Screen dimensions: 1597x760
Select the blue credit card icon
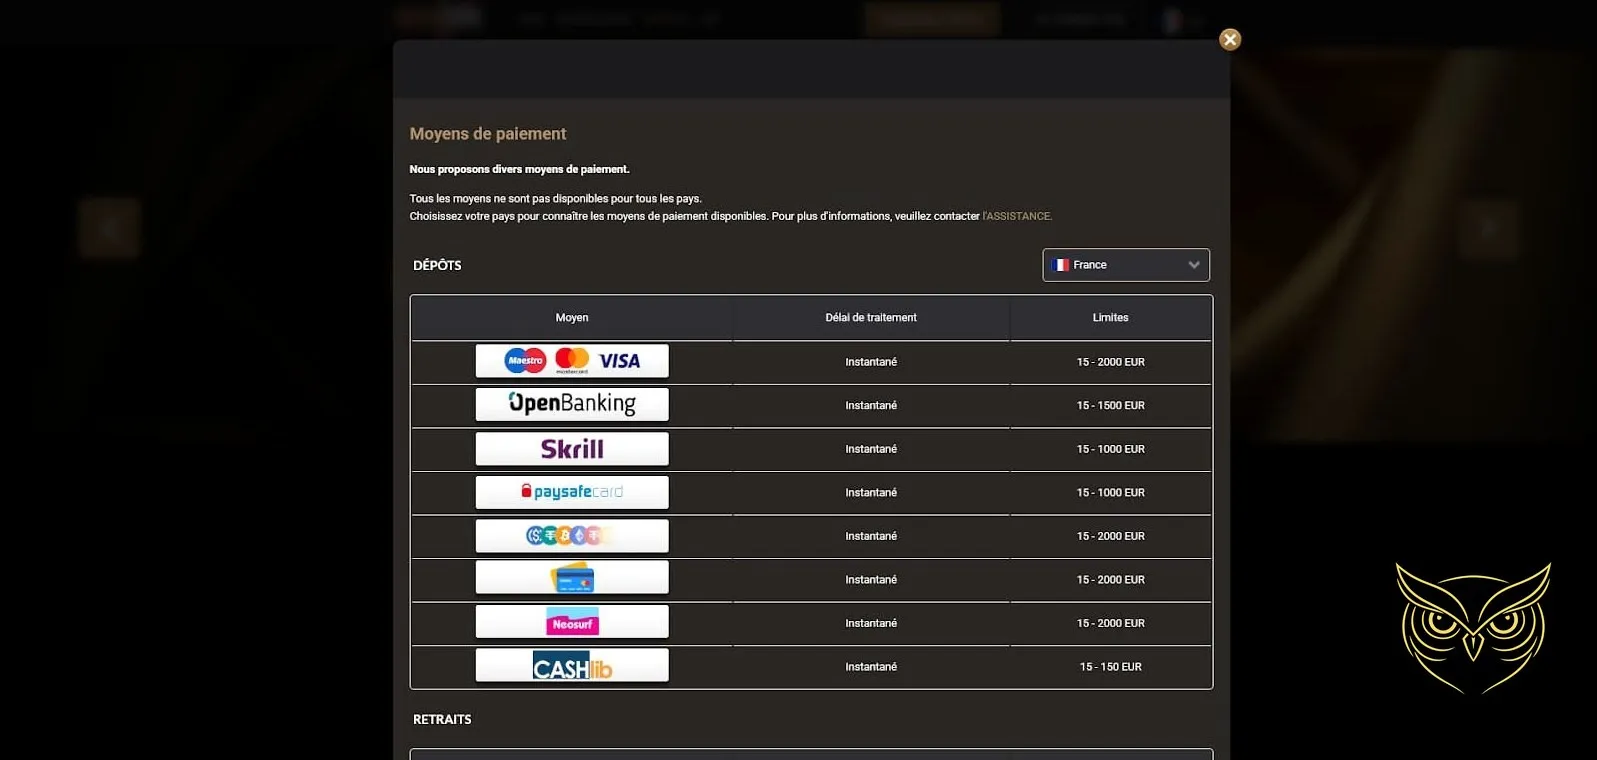click(x=572, y=578)
